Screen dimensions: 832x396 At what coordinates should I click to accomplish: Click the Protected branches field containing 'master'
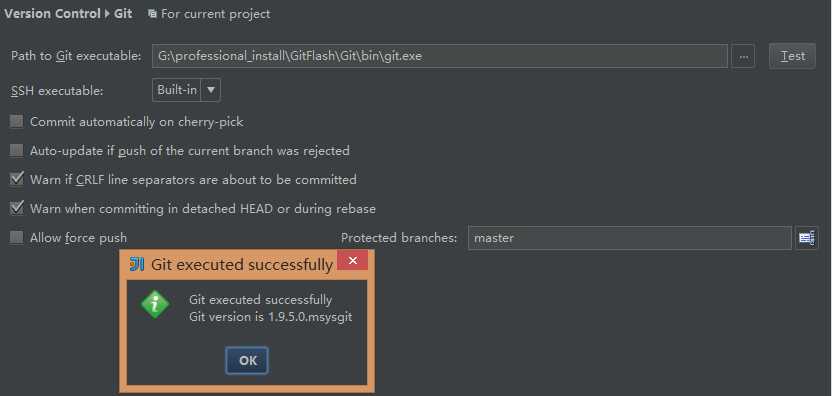[x=630, y=238]
